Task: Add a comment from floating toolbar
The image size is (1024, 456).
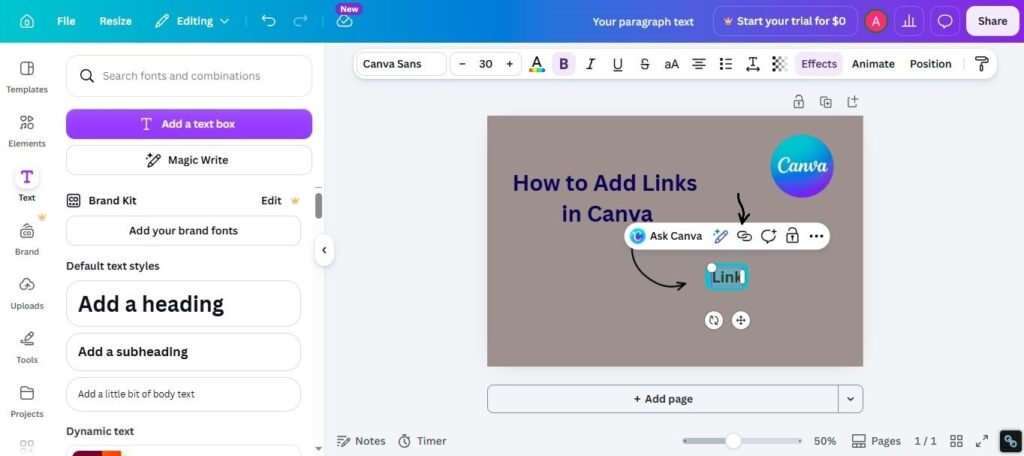Action: pos(768,236)
